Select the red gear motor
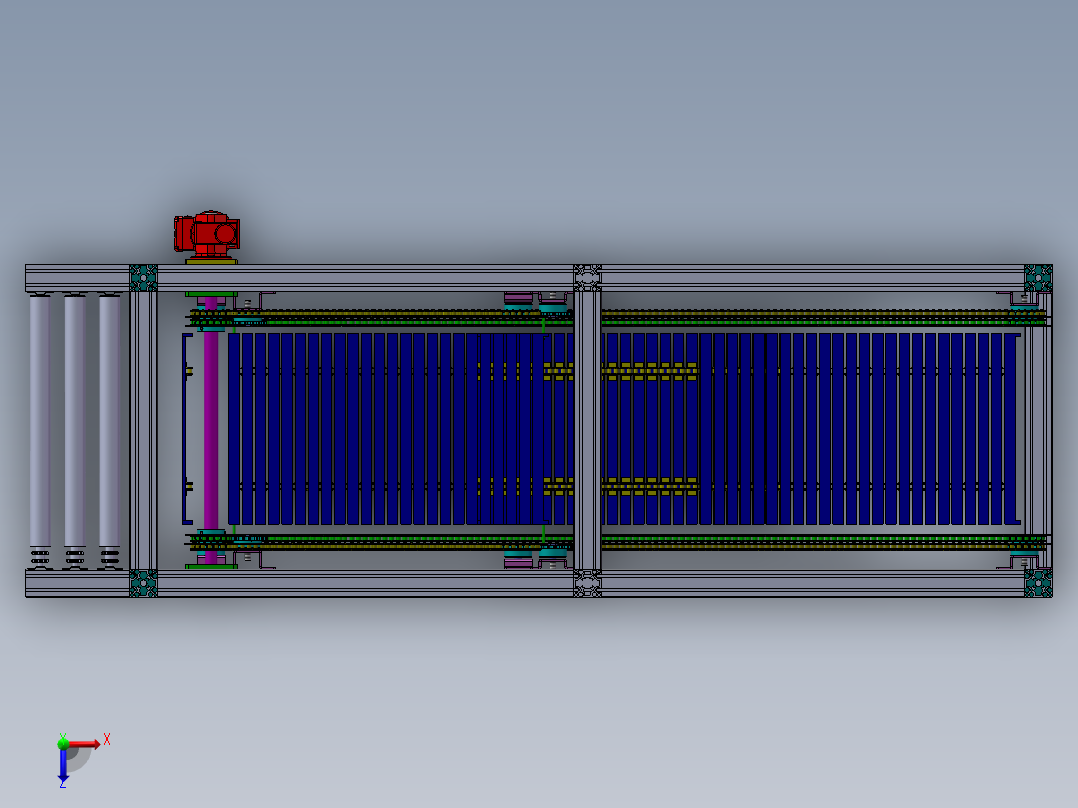 click(206, 234)
